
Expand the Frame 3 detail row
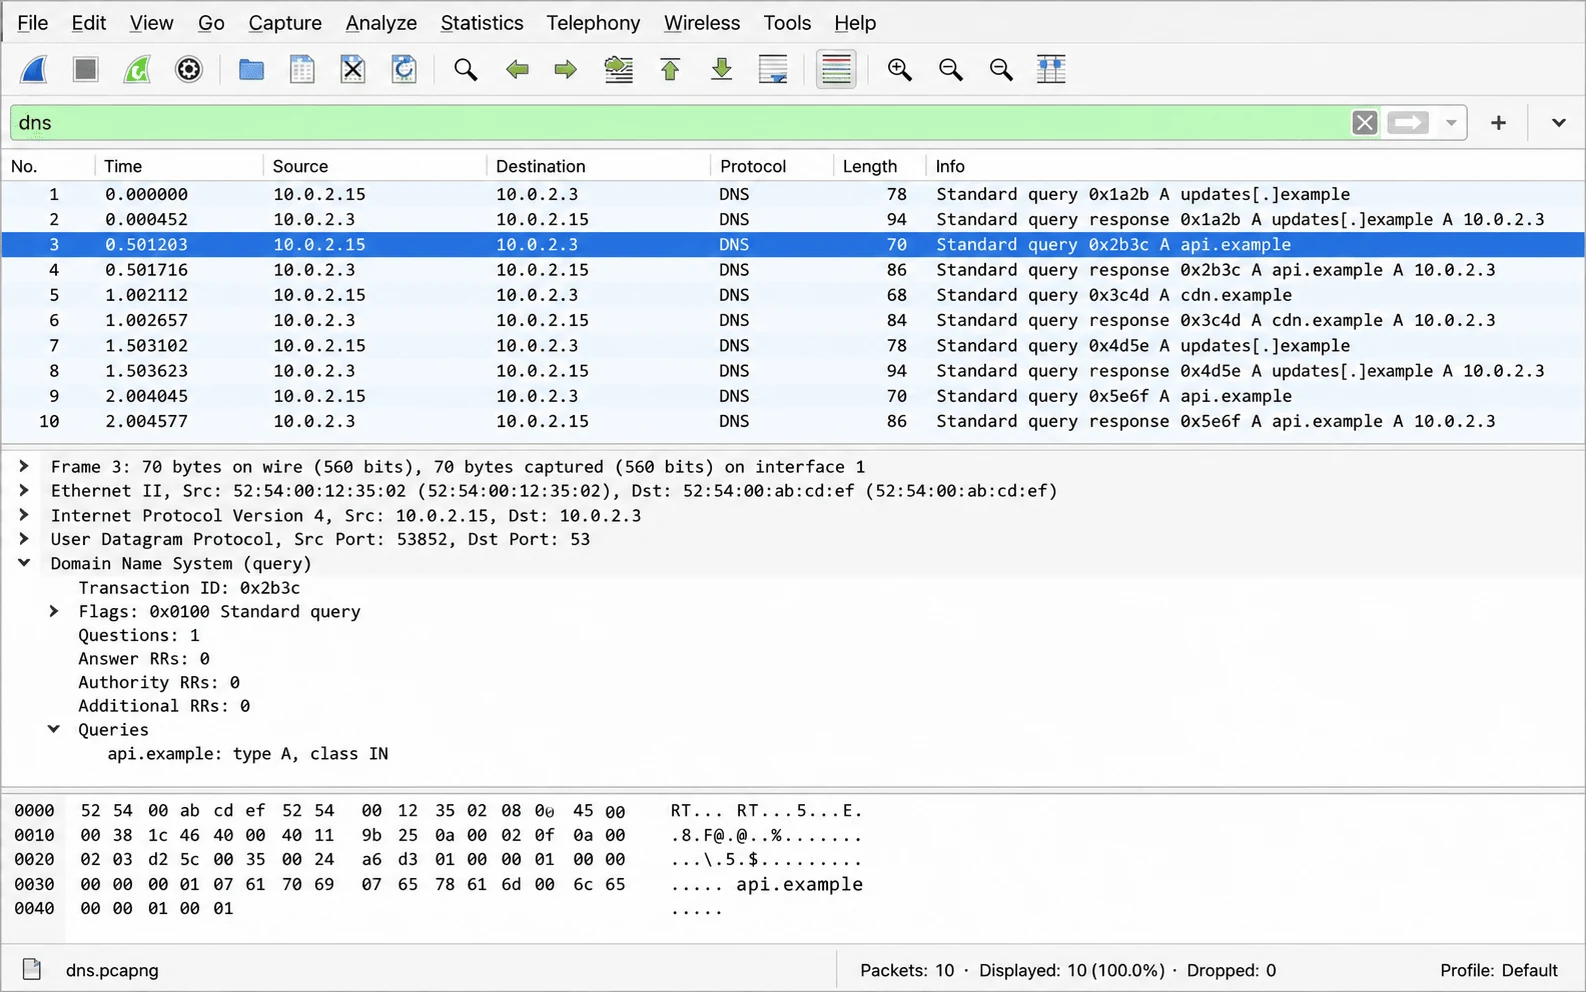[23, 466]
